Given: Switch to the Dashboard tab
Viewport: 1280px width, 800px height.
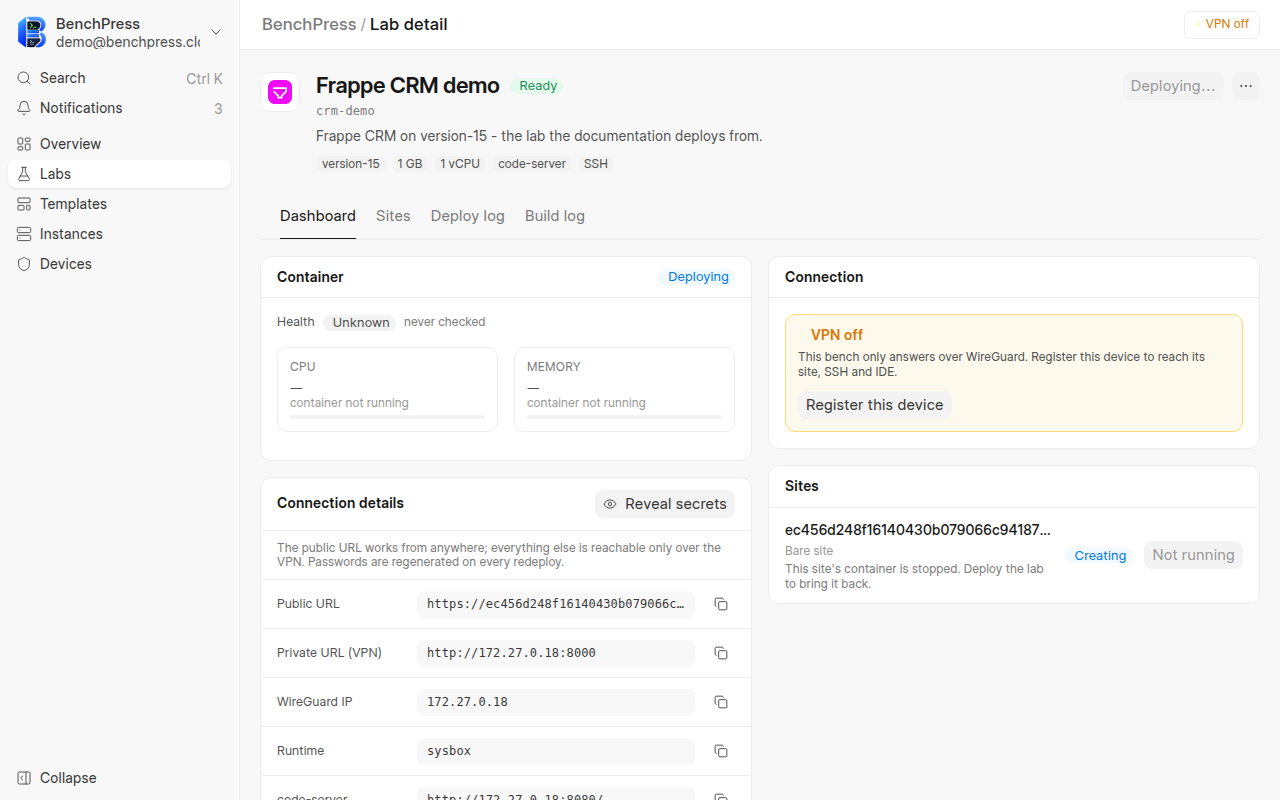Looking at the screenshot, I should click(x=318, y=216).
